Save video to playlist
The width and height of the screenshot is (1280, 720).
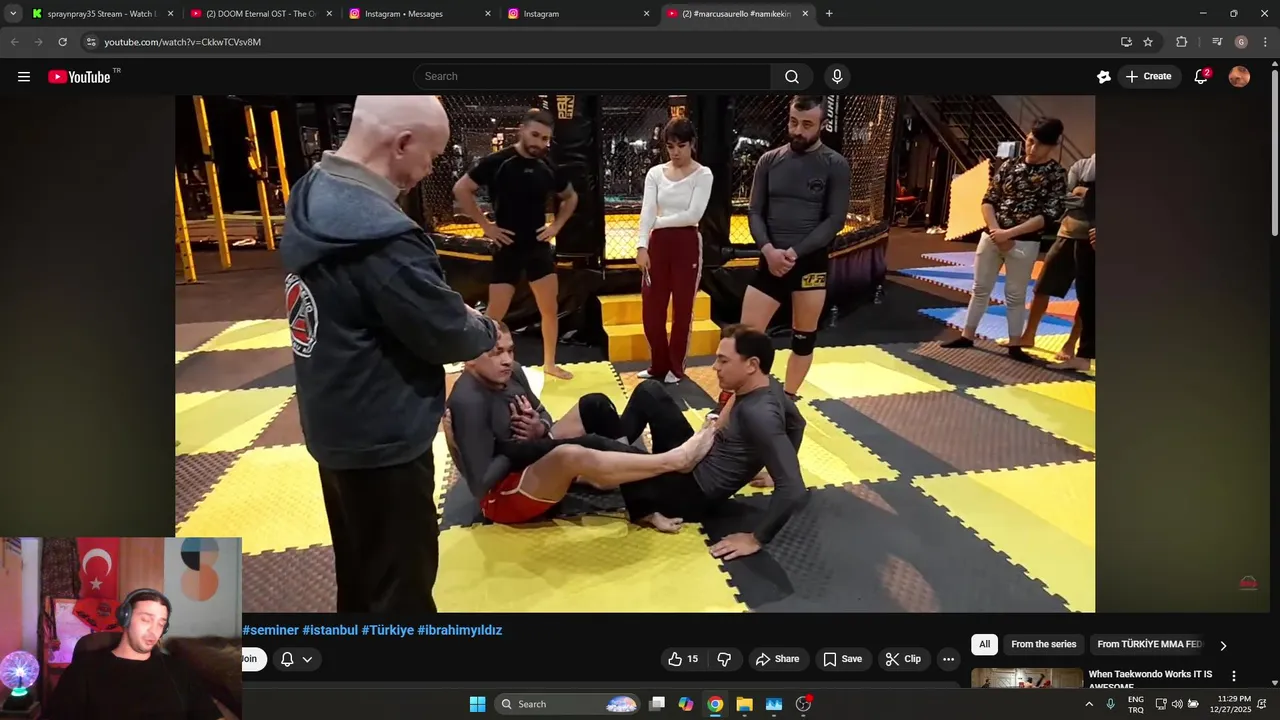pyautogui.click(x=842, y=659)
